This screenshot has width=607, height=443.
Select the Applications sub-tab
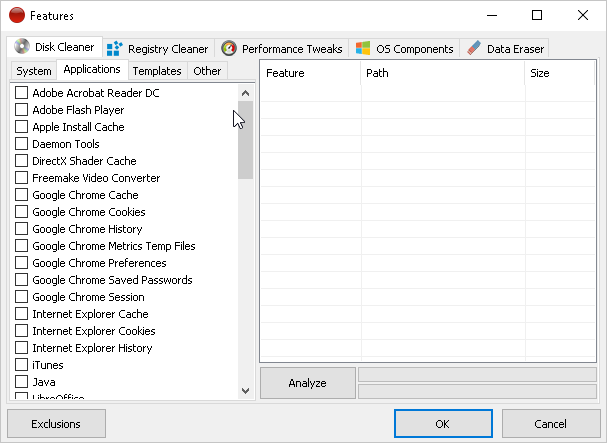point(92,70)
